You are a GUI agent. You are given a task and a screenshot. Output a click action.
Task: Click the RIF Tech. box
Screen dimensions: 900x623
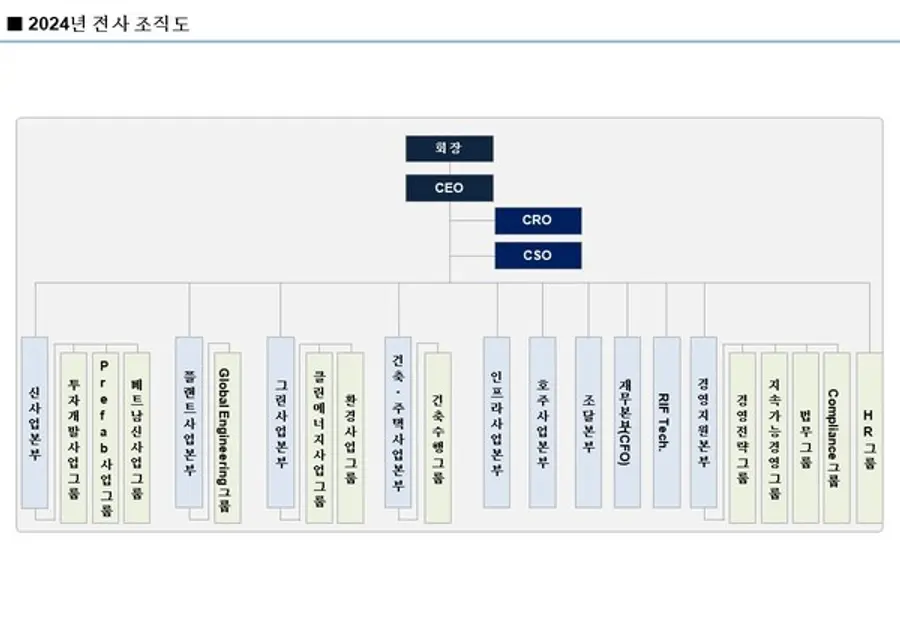(666, 422)
